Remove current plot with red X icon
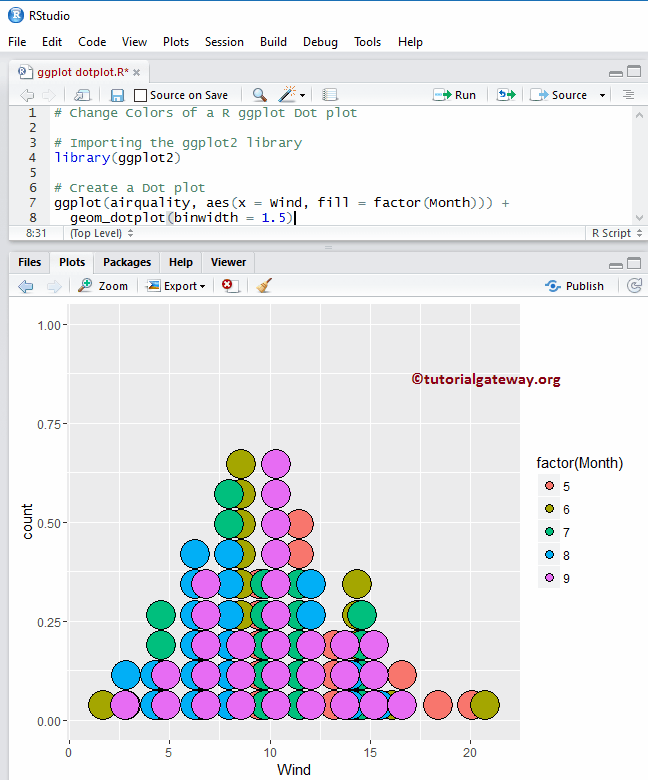Viewport: 648px width, 780px height. 229,285
